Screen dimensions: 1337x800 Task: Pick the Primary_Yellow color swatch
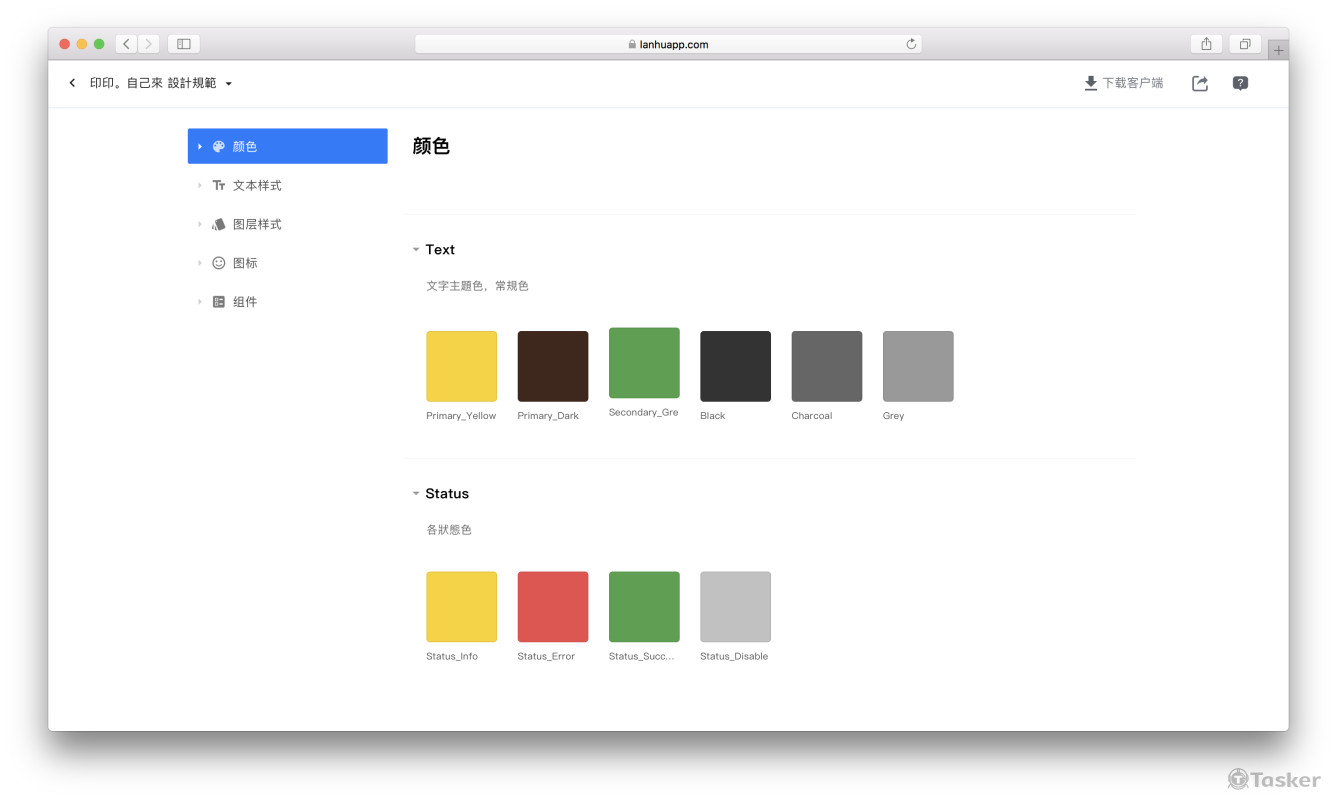point(461,366)
